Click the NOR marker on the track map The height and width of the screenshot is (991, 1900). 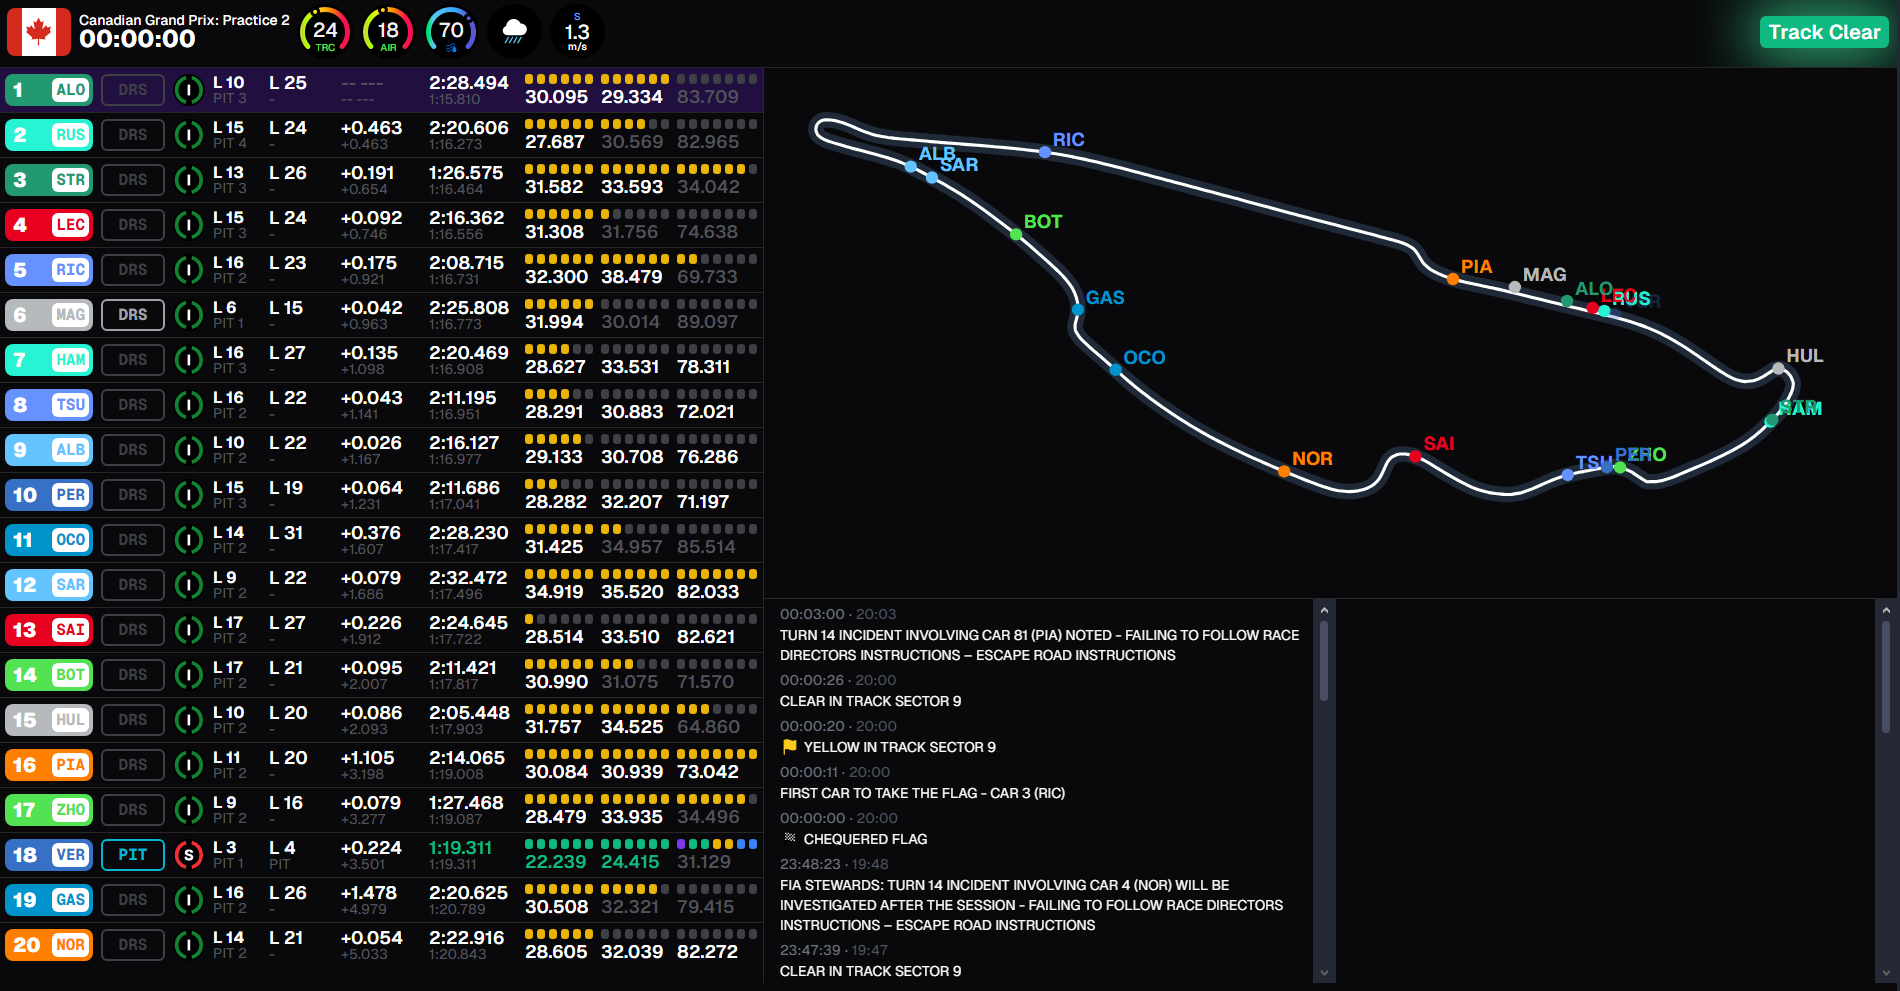[x=1284, y=471]
